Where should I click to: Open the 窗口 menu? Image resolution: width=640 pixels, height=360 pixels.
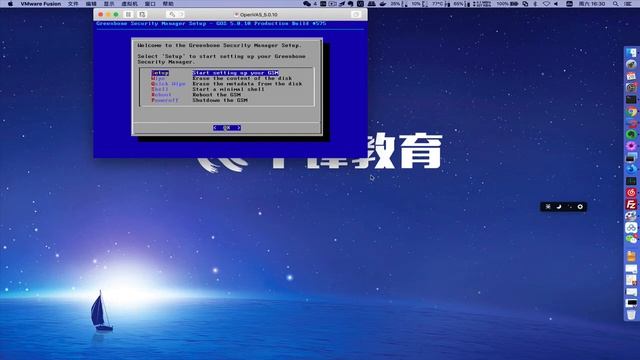pyautogui.click(x=150, y=4)
